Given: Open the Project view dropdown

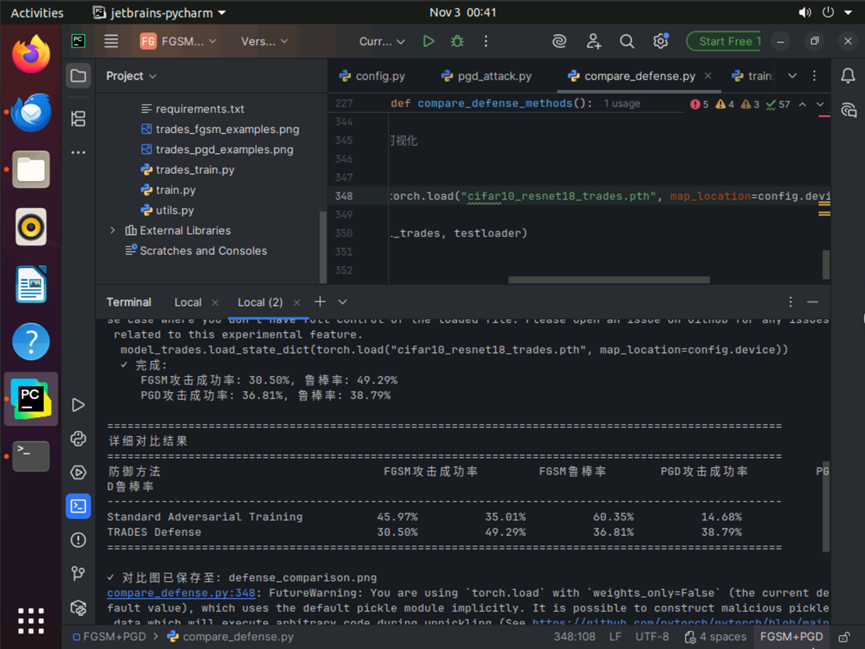Looking at the screenshot, I should click(x=131, y=76).
